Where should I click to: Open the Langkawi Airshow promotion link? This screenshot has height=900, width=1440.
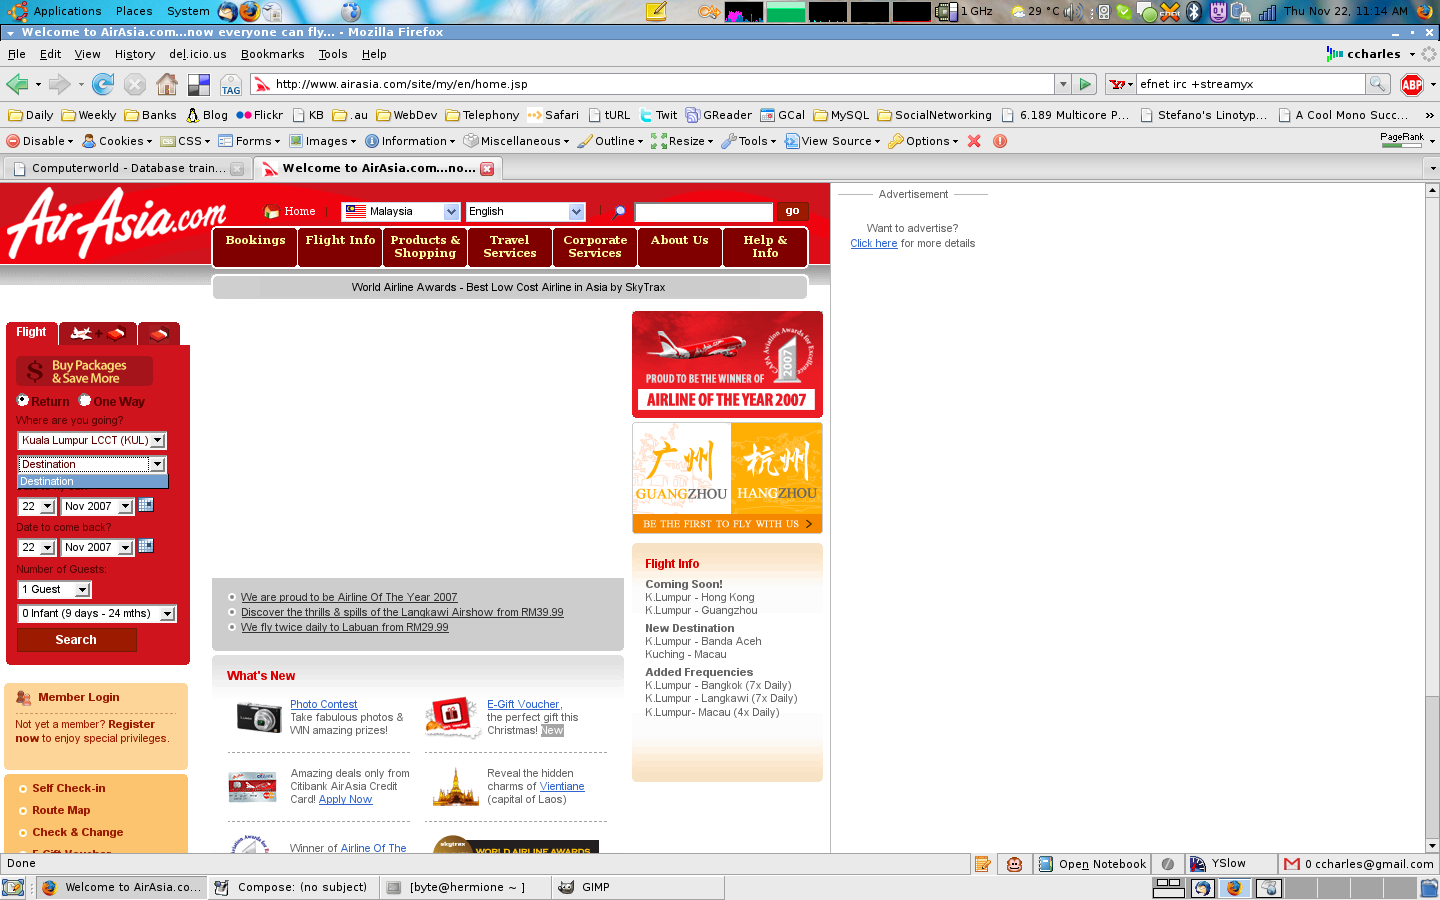pos(402,612)
